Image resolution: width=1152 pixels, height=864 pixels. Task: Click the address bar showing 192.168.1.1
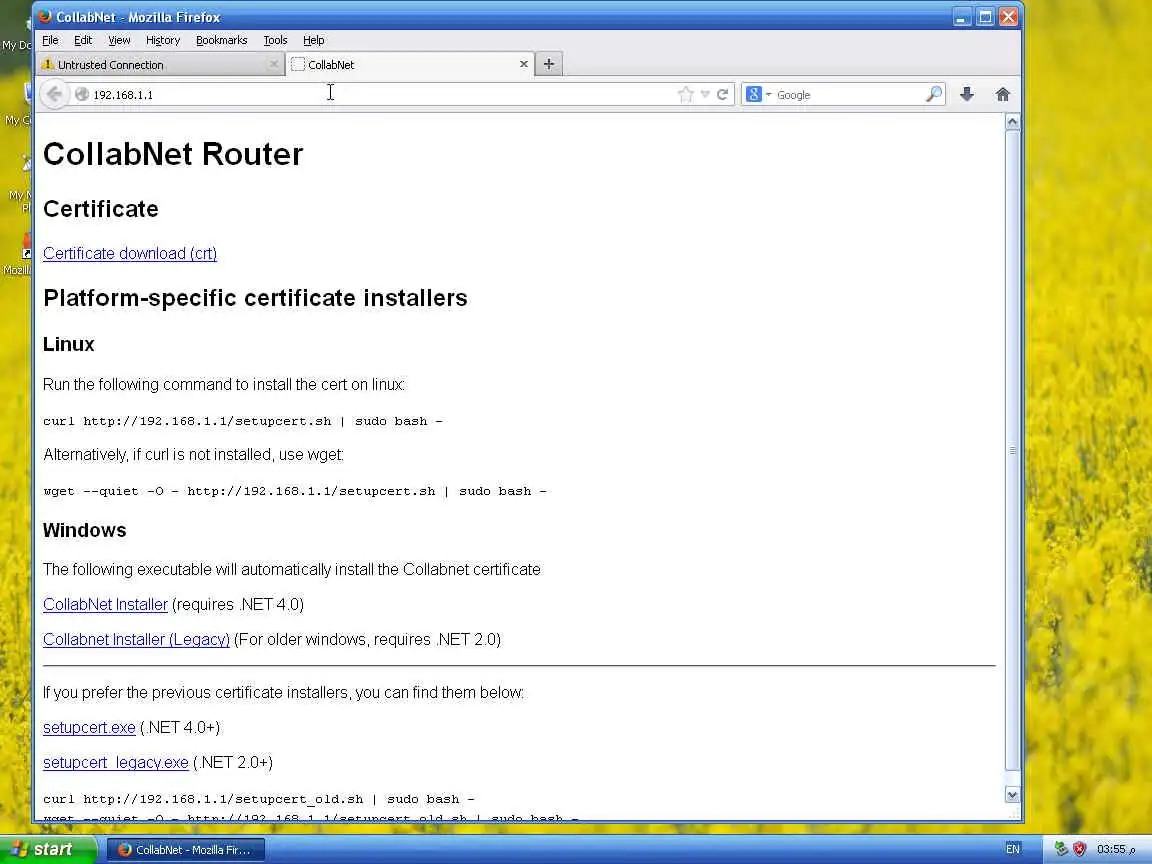382,94
